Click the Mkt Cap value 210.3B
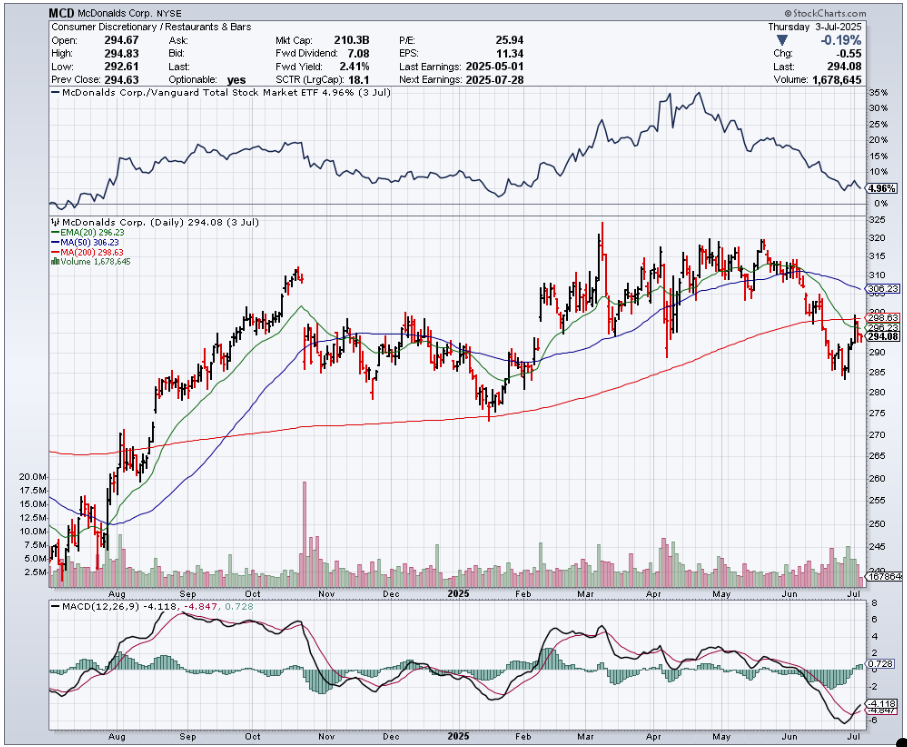The height and width of the screenshot is (747, 907). (x=351, y=40)
